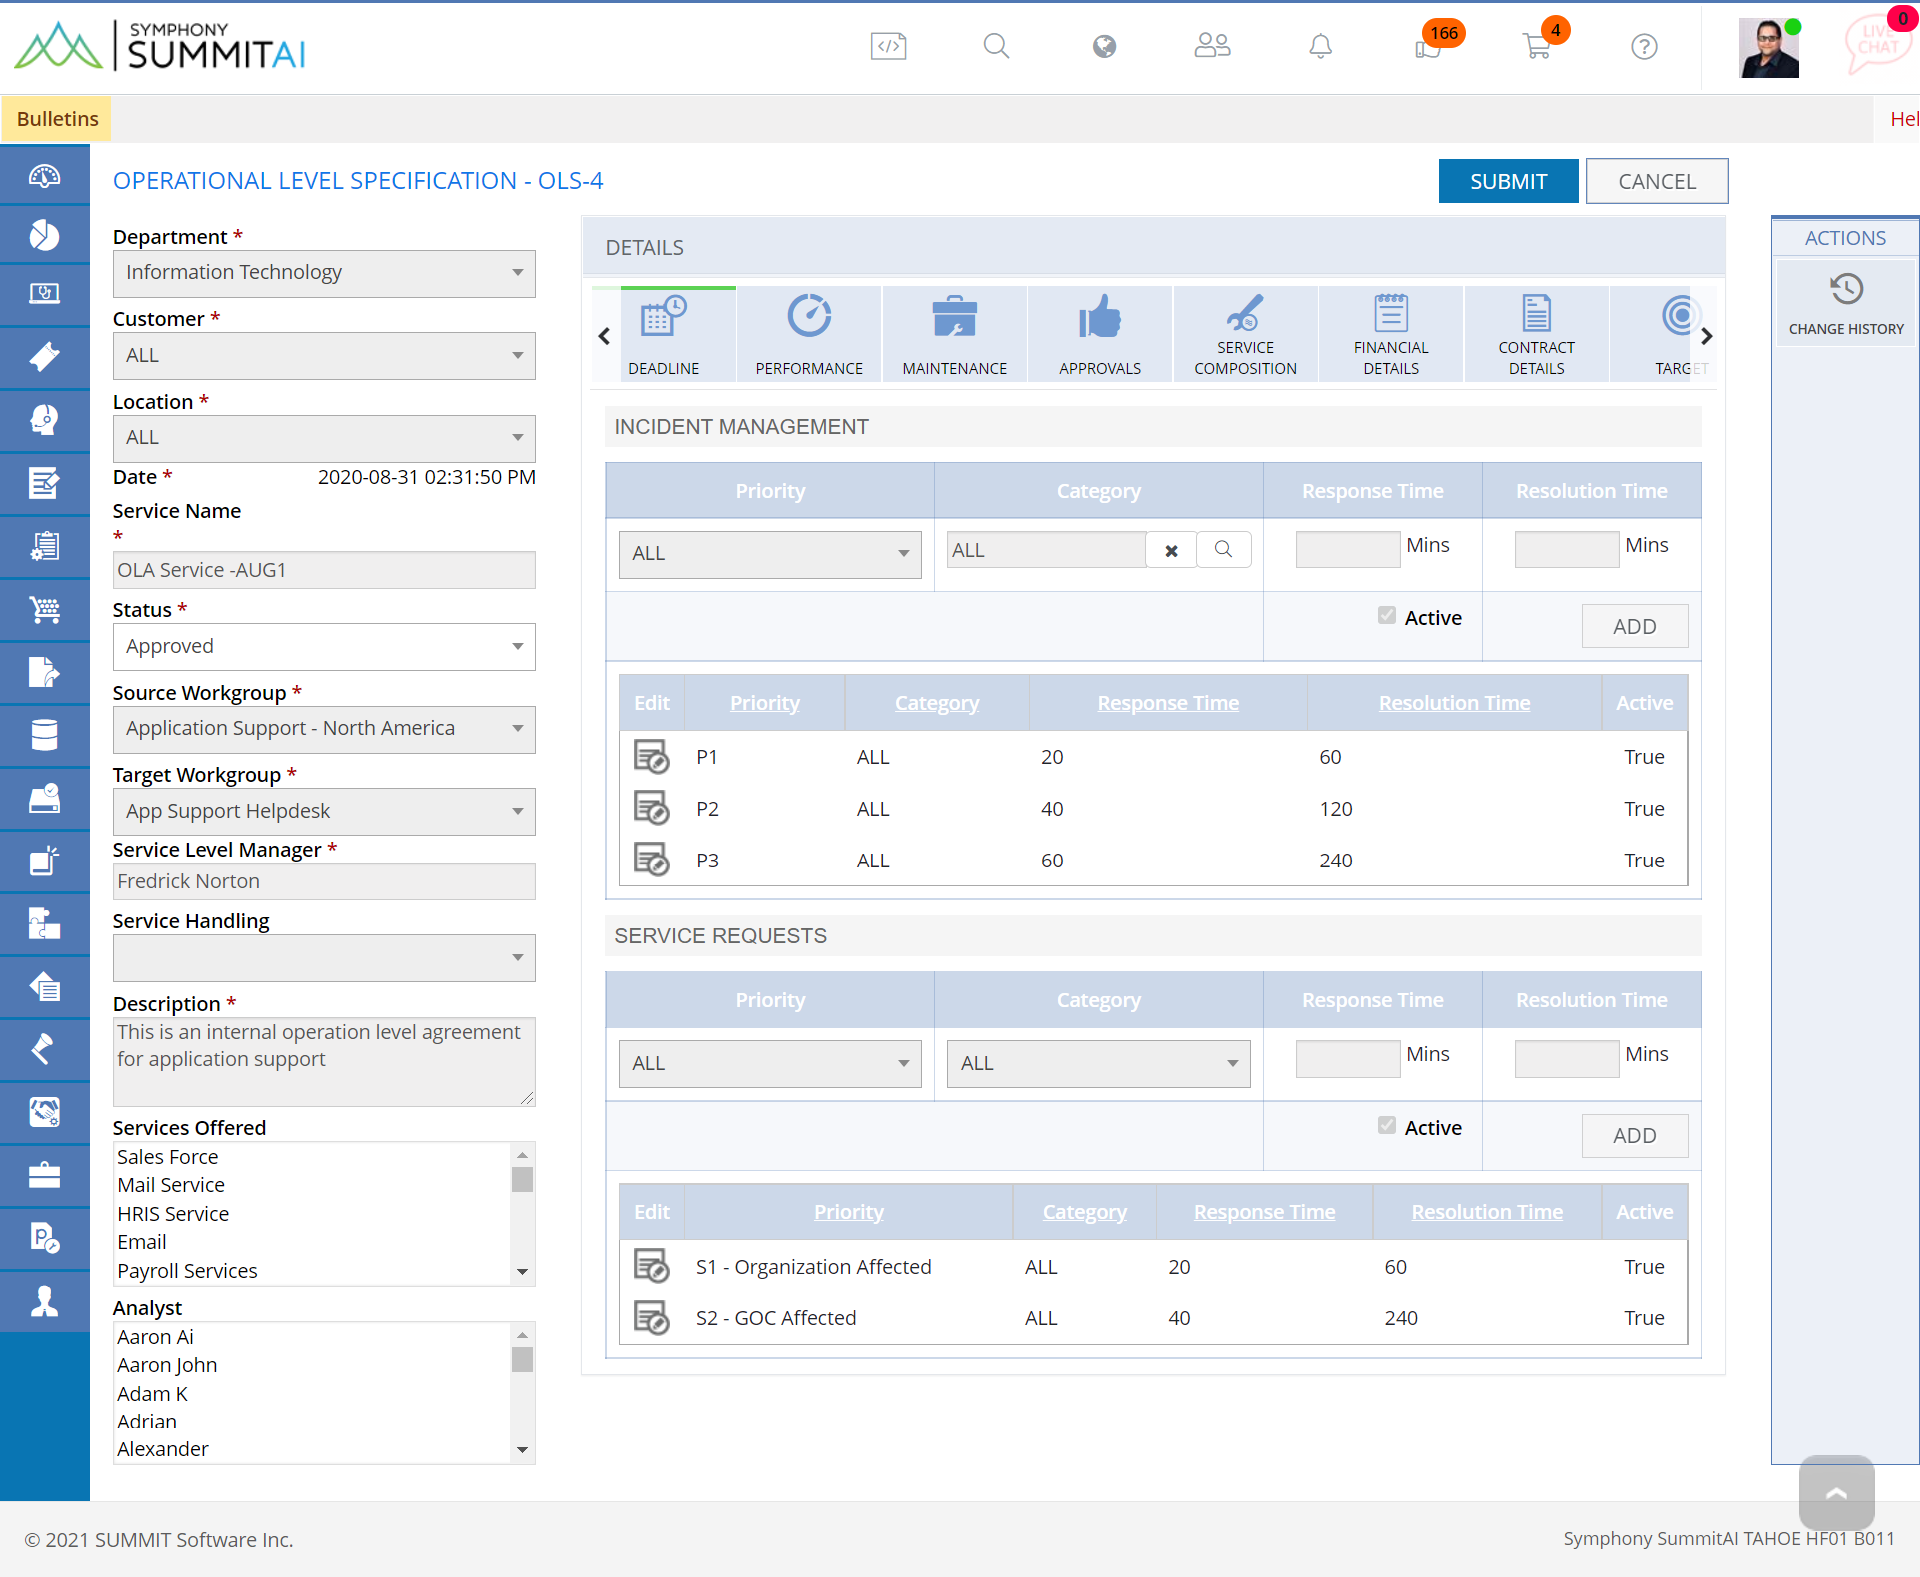Open the database cylinder icon in sidebar
The width and height of the screenshot is (1920, 1577).
(44, 735)
